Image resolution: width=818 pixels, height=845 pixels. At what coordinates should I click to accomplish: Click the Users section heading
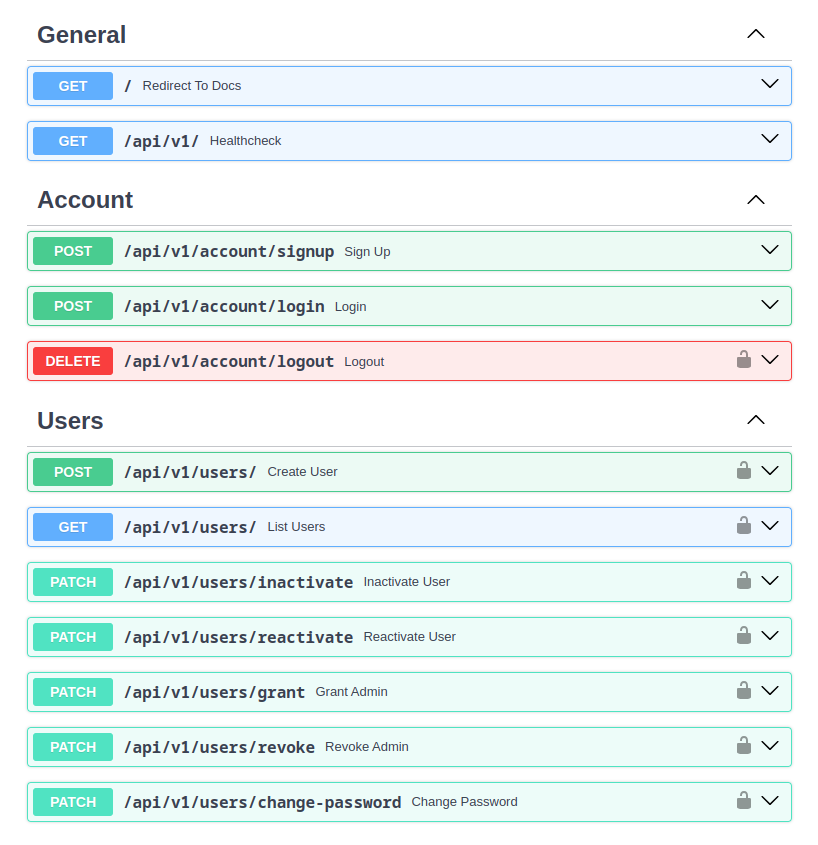click(x=70, y=421)
